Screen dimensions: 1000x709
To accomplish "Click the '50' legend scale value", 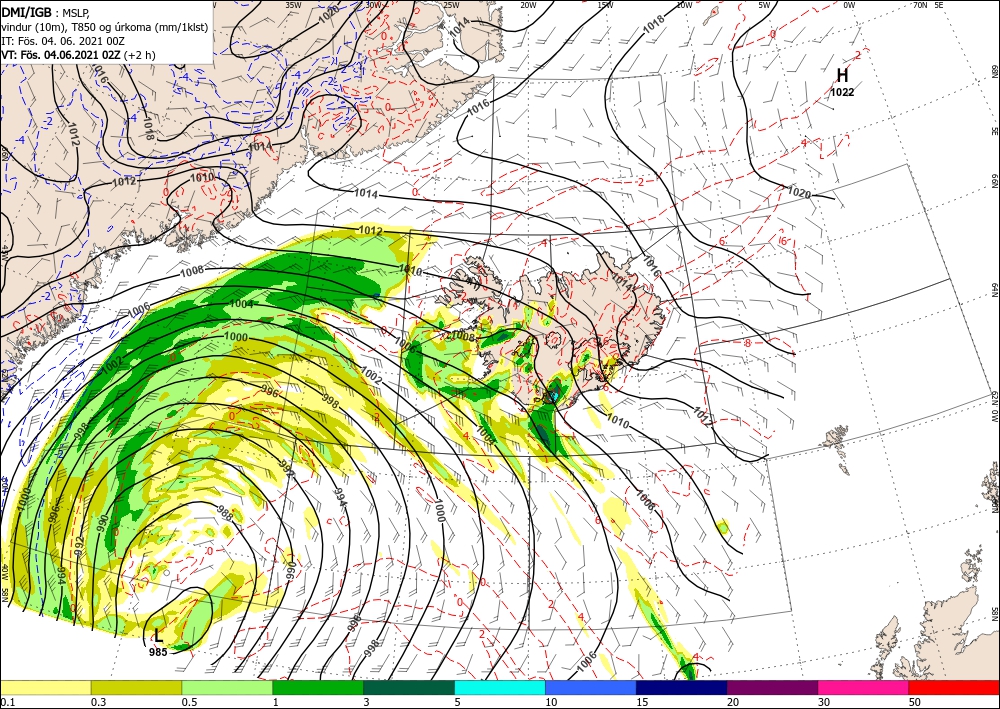I will [x=915, y=702].
